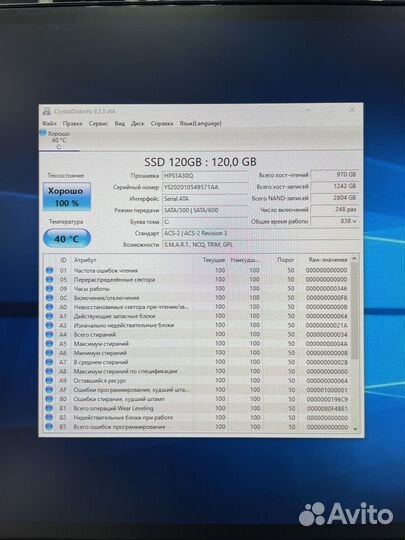Click the Текущее column header
This screenshot has width=405, height=540.
pyautogui.click(x=214, y=260)
